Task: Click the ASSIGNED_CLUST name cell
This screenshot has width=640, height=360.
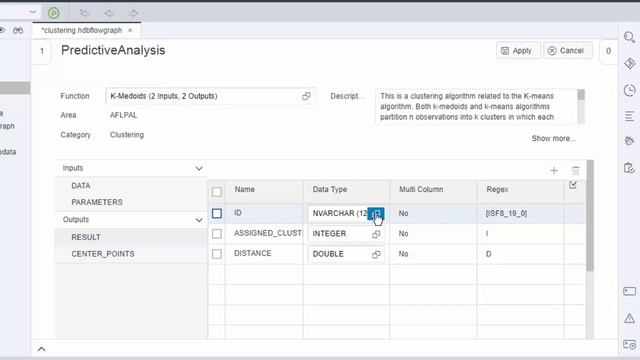Action: [264, 233]
